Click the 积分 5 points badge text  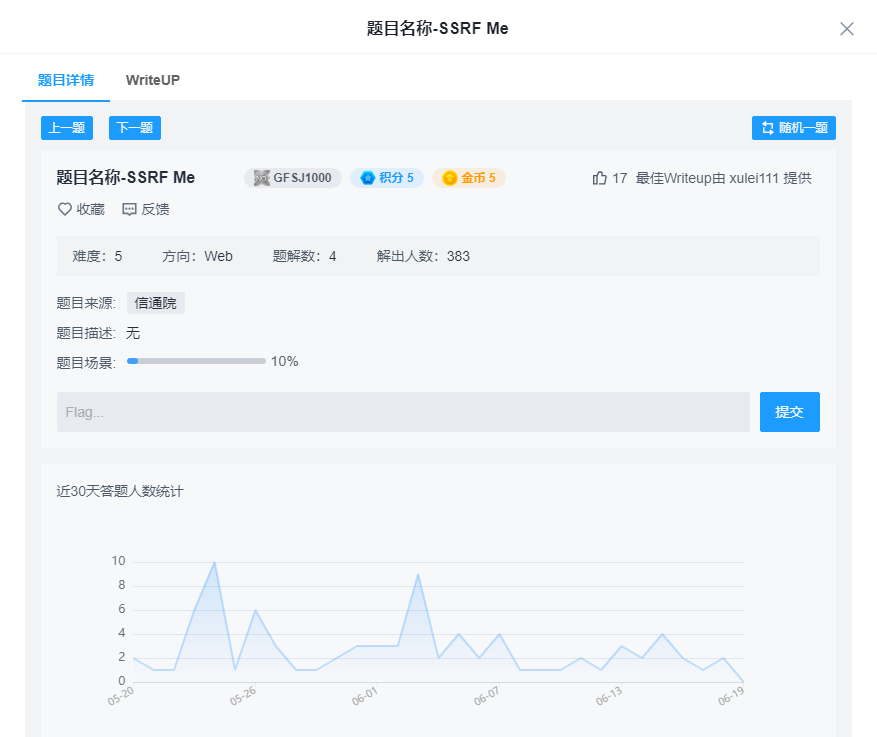(x=396, y=178)
